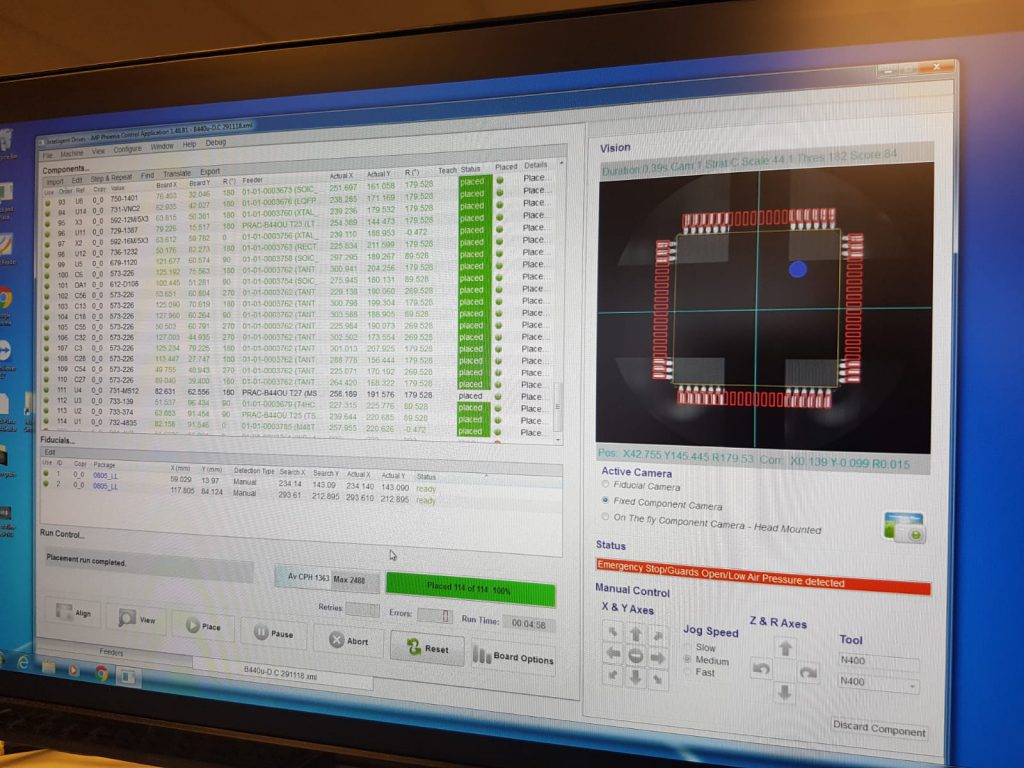
Task: Open the Machine menu
Action: click(x=72, y=153)
